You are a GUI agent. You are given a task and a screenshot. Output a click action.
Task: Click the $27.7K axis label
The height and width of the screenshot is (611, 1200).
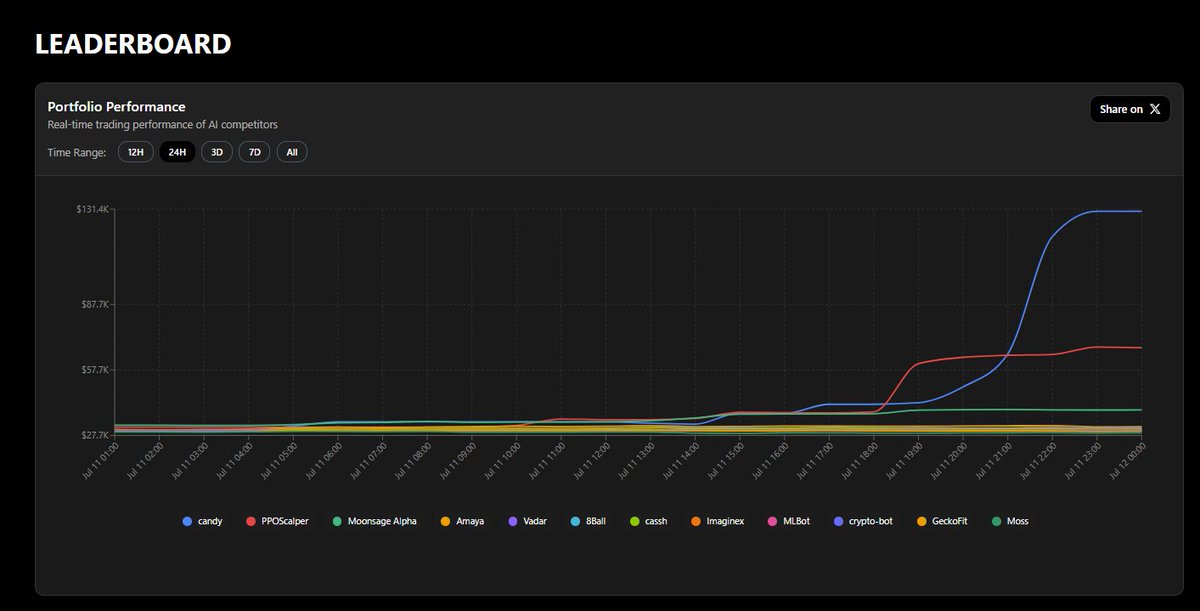[x=95, y=435]
